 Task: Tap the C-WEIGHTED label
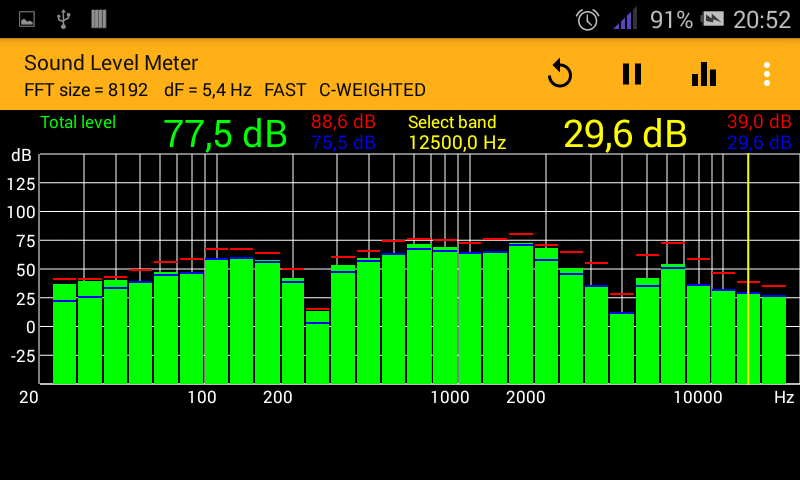(x=372, y=90)
